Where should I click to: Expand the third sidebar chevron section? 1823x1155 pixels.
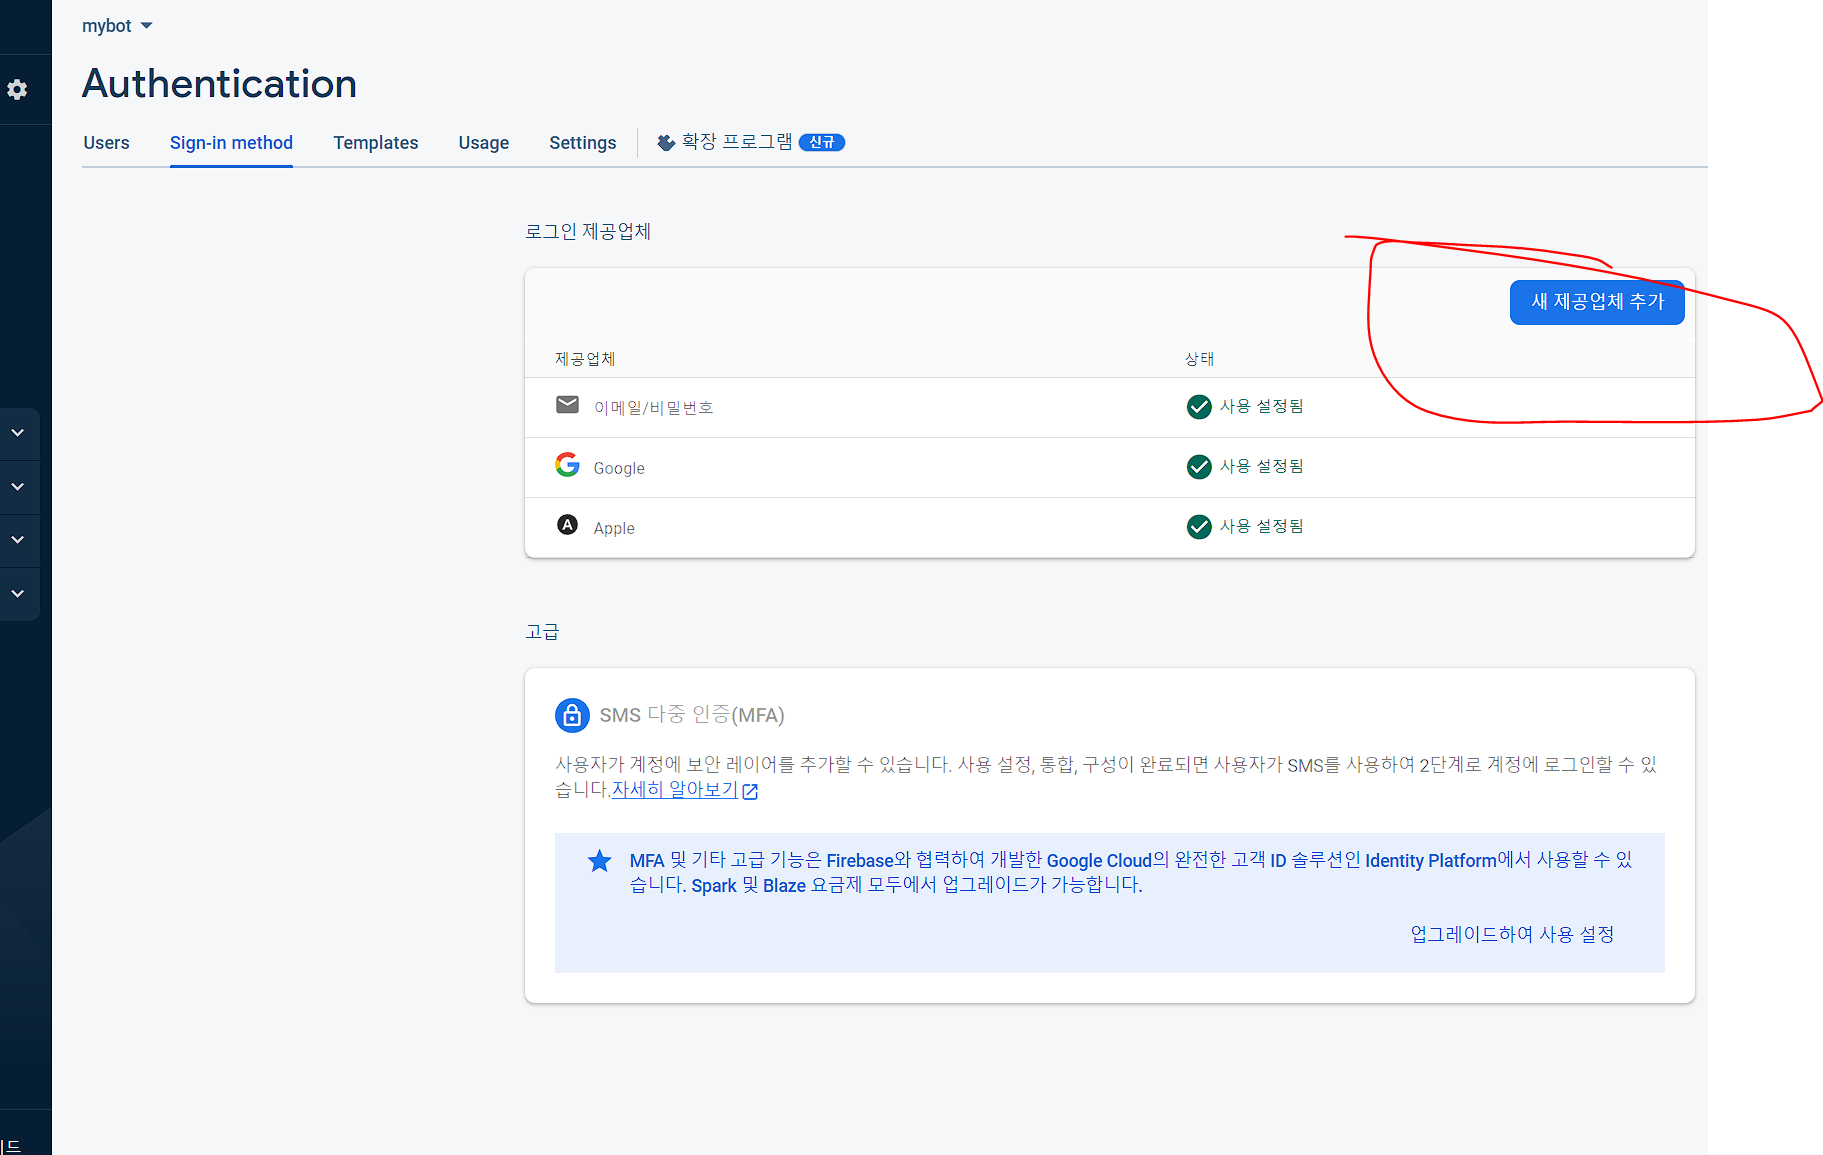pos(18,540)
